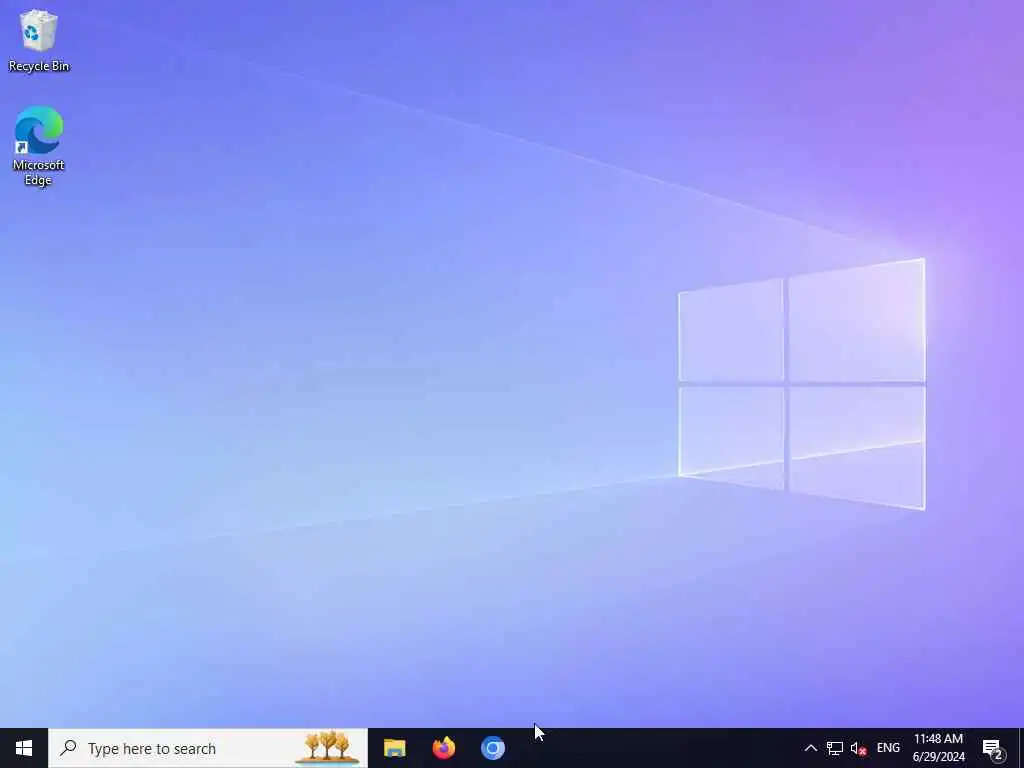Select the Recycle Bin desktop icon

pos(39,40)
